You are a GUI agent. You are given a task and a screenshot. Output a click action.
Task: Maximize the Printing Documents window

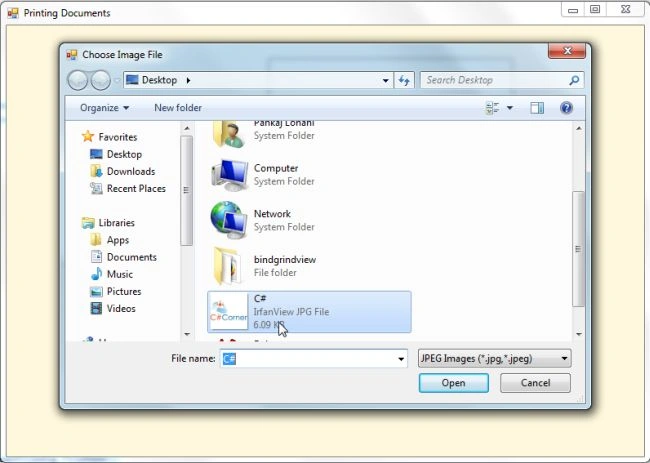point(595,10)
